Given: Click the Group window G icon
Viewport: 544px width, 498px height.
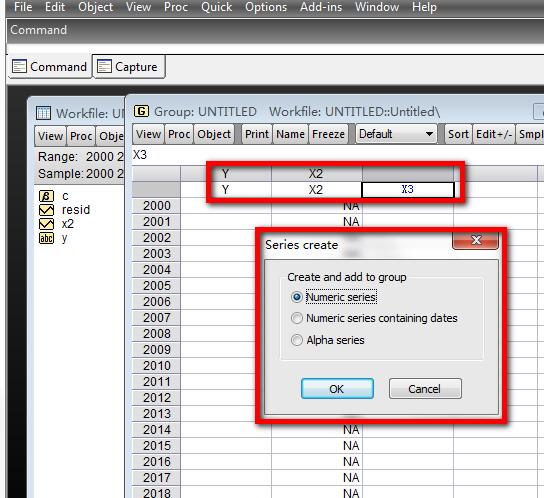Looking at the screenshot, I should pos(141,111).
